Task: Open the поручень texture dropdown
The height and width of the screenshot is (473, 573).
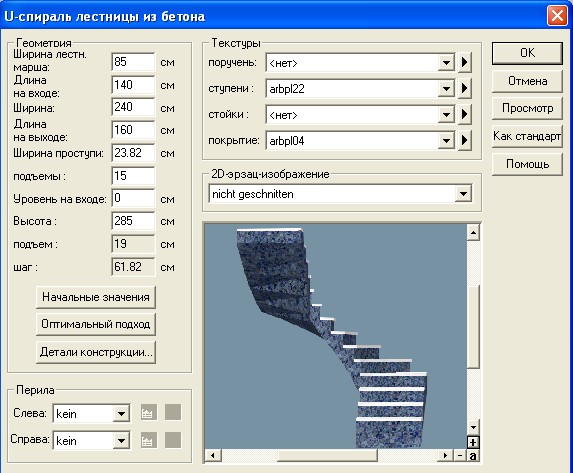Action: 446,63
